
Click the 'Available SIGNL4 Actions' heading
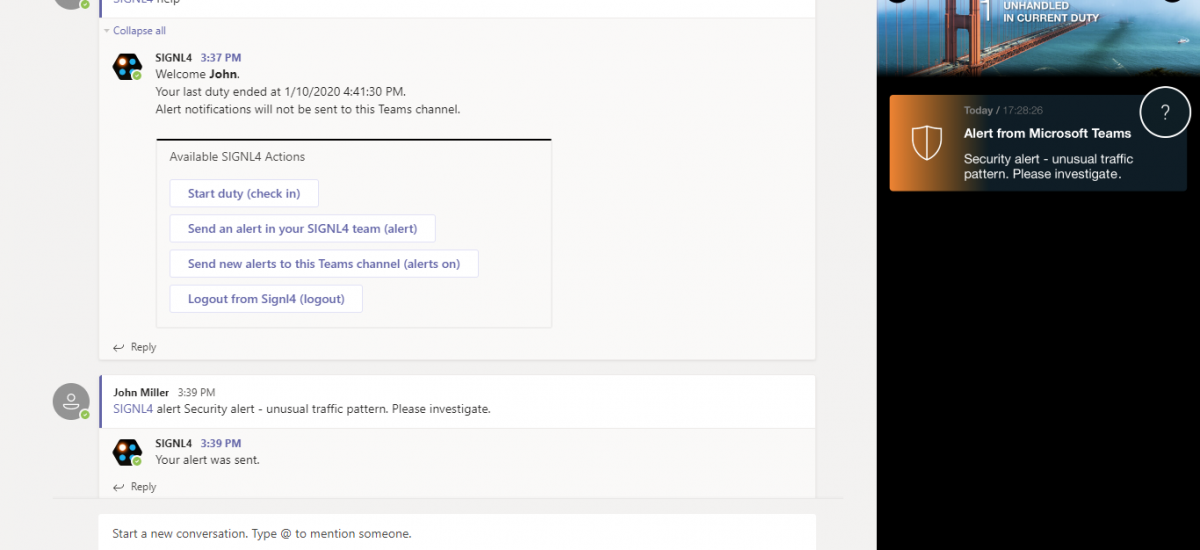[237, 157]
